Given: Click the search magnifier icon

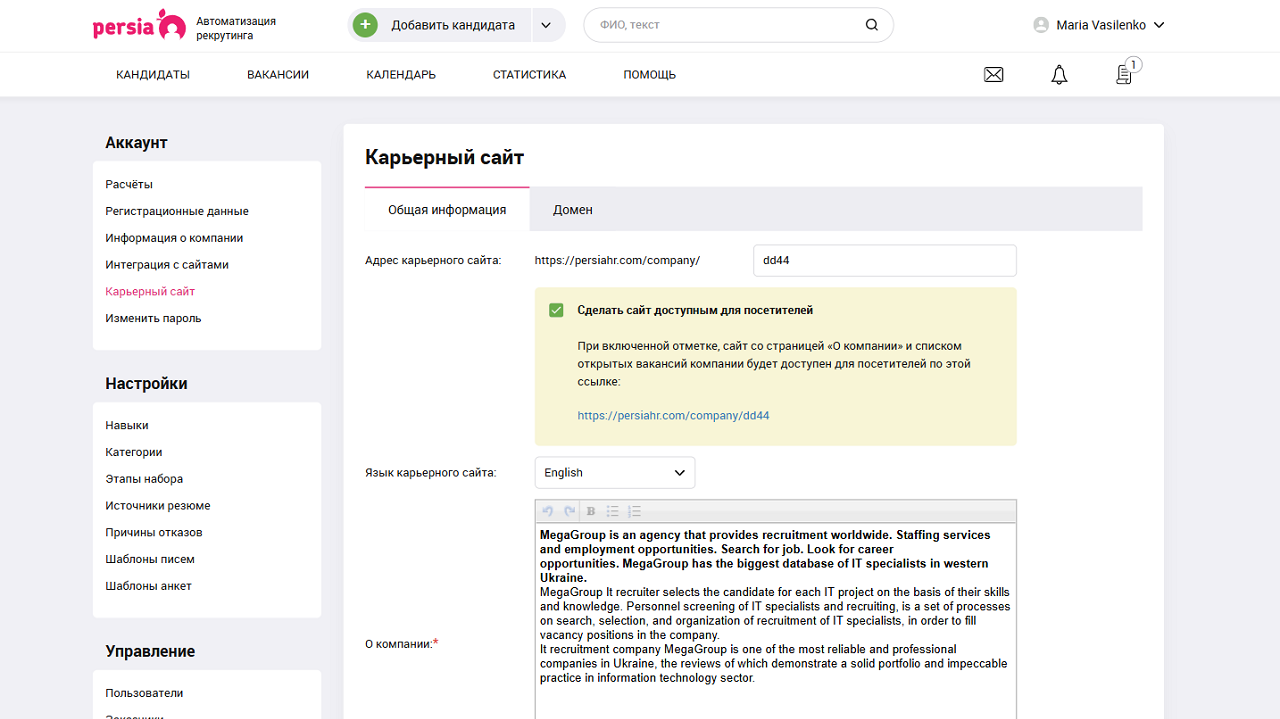Looking at the screenshot, I should pyautogui.click(x=871, y=24).
